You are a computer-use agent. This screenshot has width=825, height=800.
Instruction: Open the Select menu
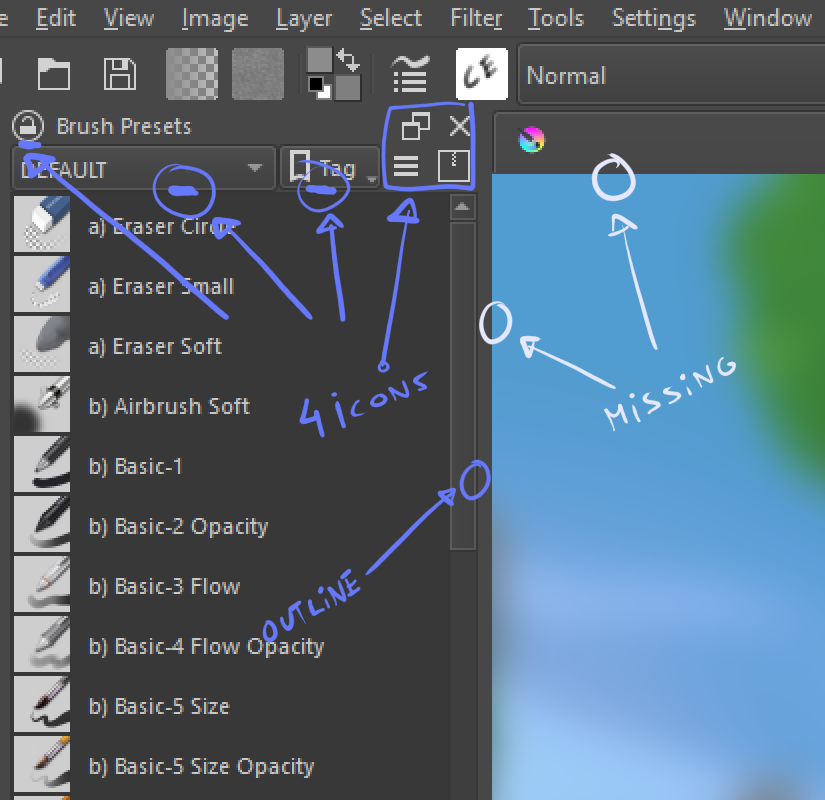click(x=390, y=18)
